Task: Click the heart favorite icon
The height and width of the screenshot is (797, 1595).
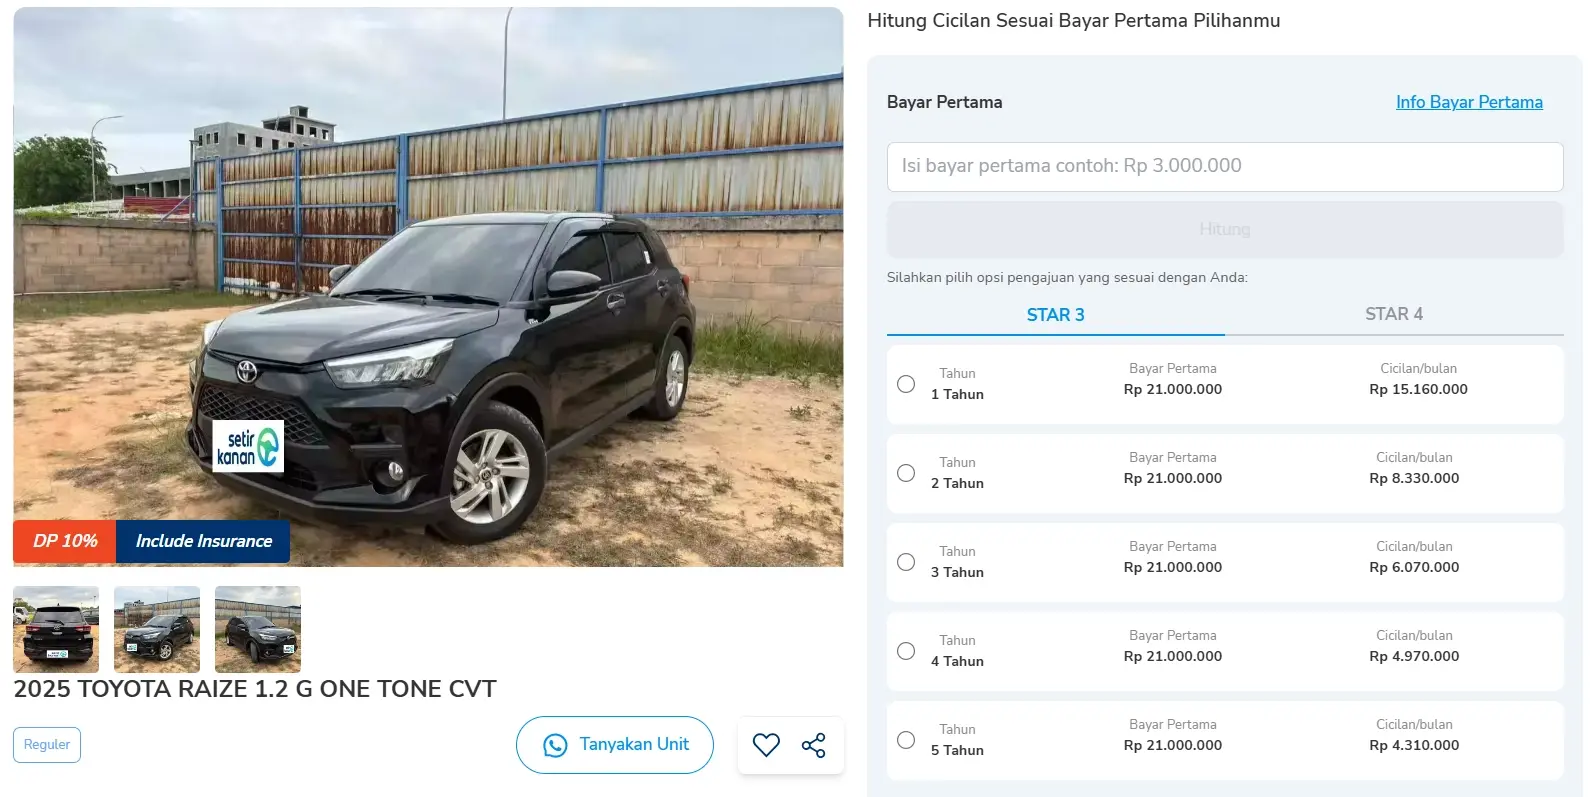Action: pyautogui.click(x=766, y=745)
